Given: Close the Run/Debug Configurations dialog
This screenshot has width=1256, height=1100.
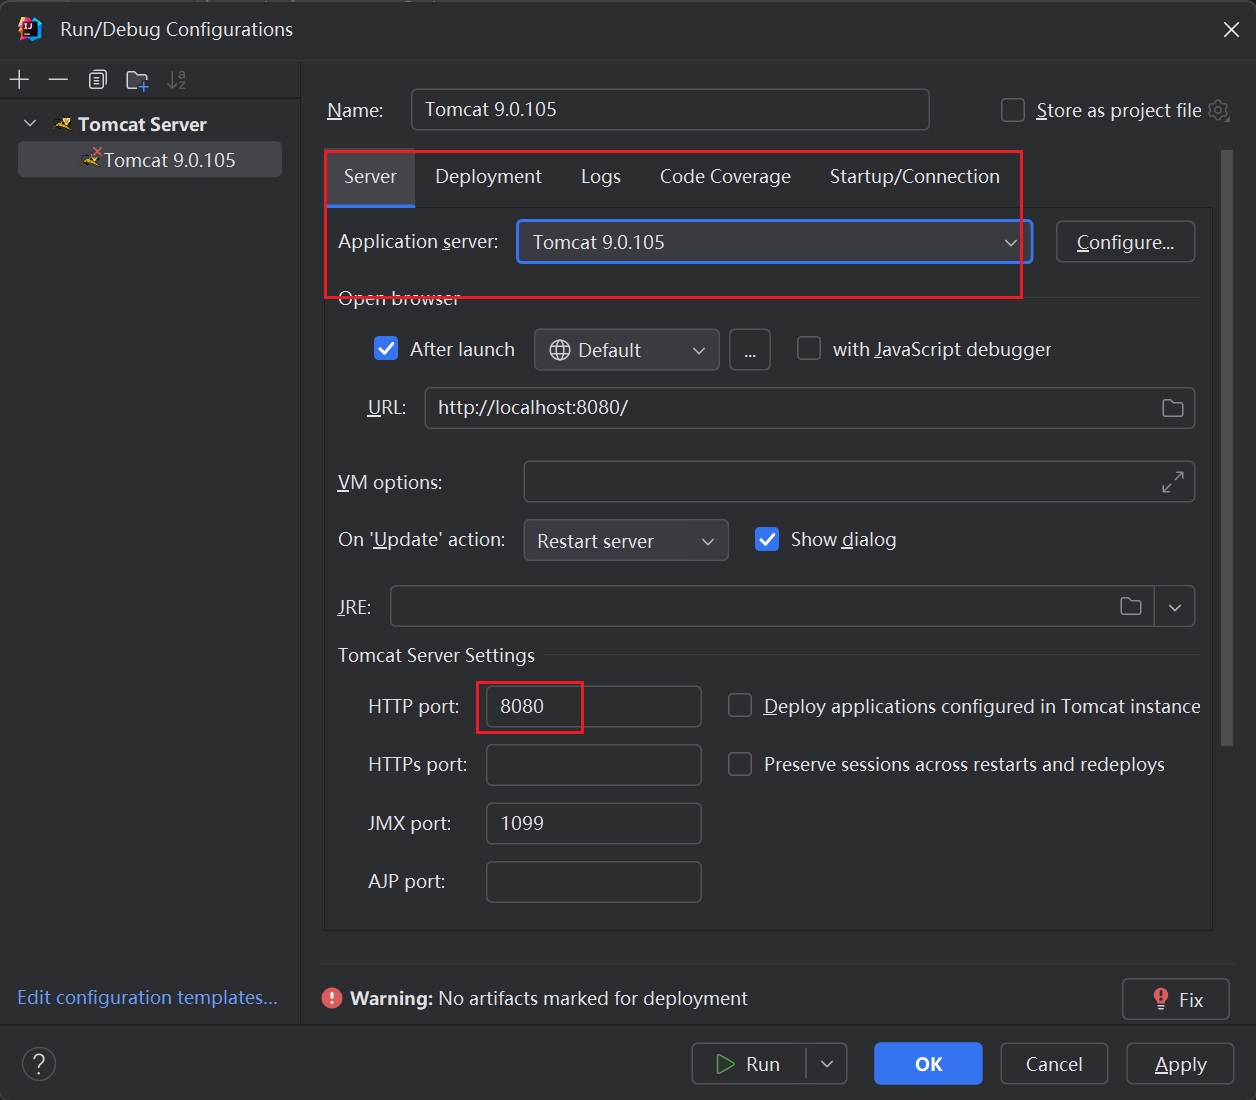Looking at the screenshot, I should (1231, 30).
